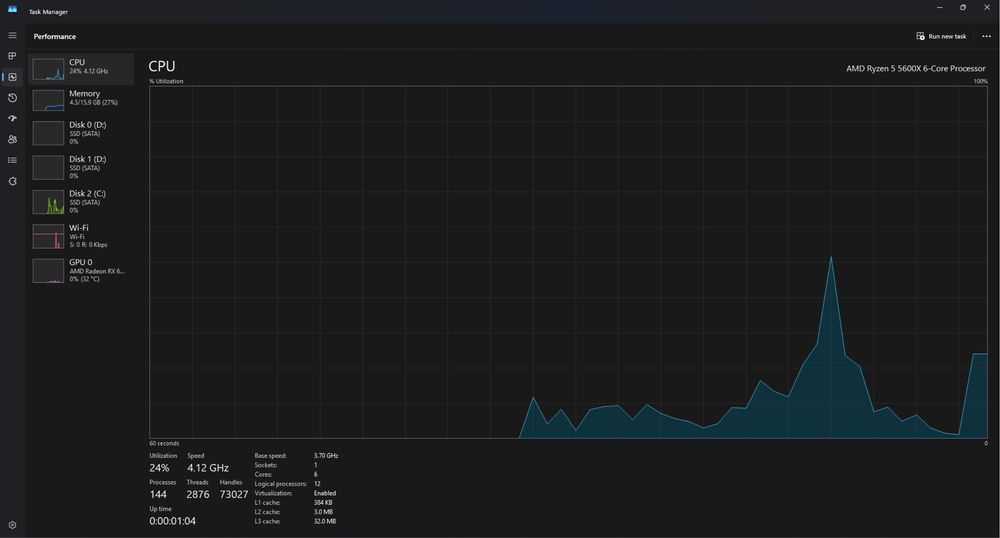Screen dimensions: 1000x538
Task: Click the Sockets 1 value
Action: click(x=316, y=465)
